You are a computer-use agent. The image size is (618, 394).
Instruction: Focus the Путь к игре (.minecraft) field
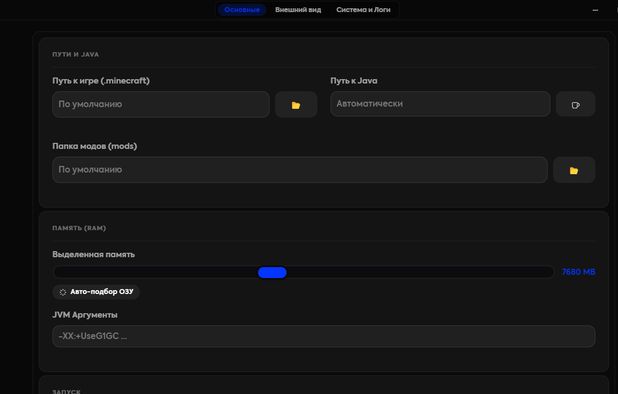pyautogui.click(x=161, y=104)
